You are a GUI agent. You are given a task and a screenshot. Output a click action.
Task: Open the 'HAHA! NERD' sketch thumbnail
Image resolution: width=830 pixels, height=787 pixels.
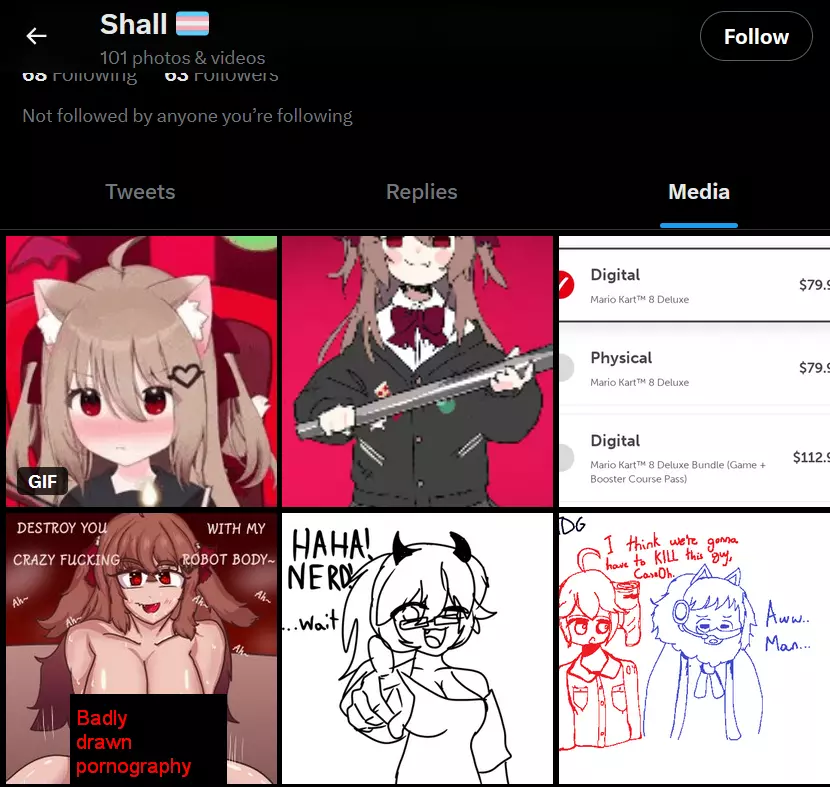click(417, 648)
